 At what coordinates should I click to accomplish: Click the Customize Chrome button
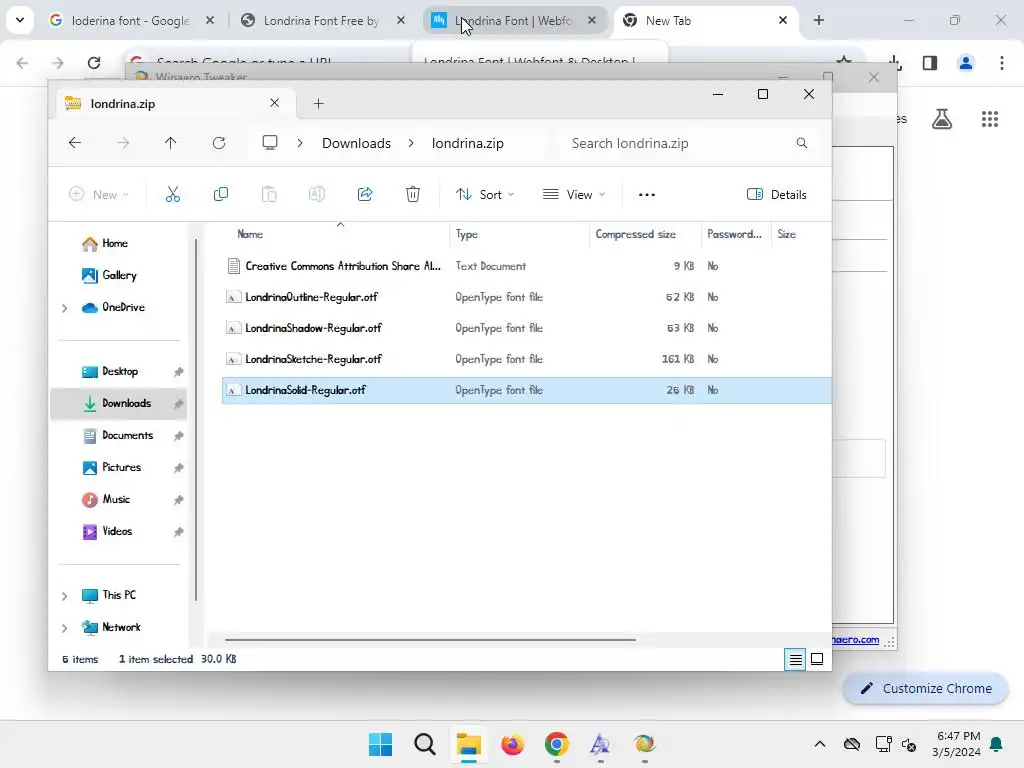click(926, 688)
